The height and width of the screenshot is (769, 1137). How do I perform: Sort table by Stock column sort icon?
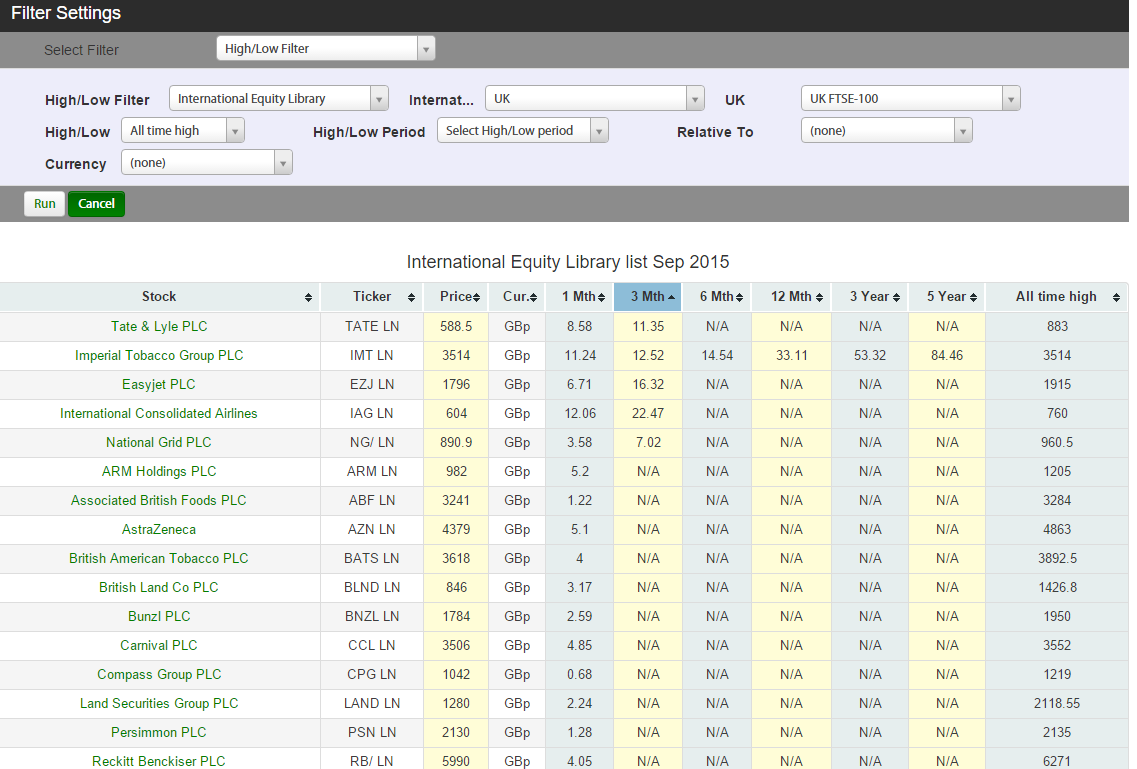(308, 298)
